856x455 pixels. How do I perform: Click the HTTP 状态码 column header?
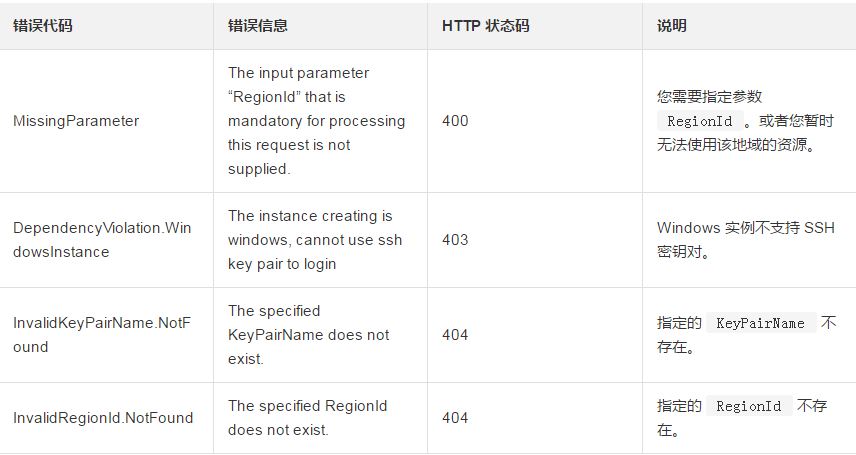click(x=485, y=26)
